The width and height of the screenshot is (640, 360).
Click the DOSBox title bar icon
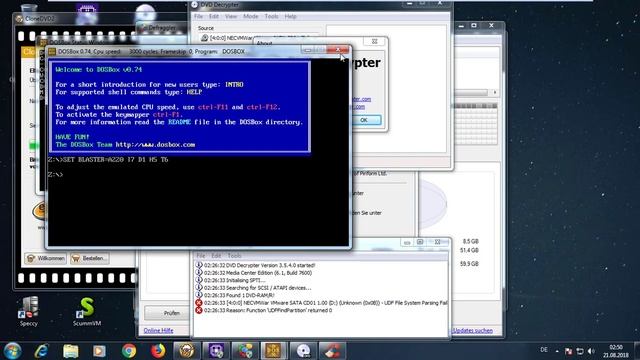(x=52, y=52)
